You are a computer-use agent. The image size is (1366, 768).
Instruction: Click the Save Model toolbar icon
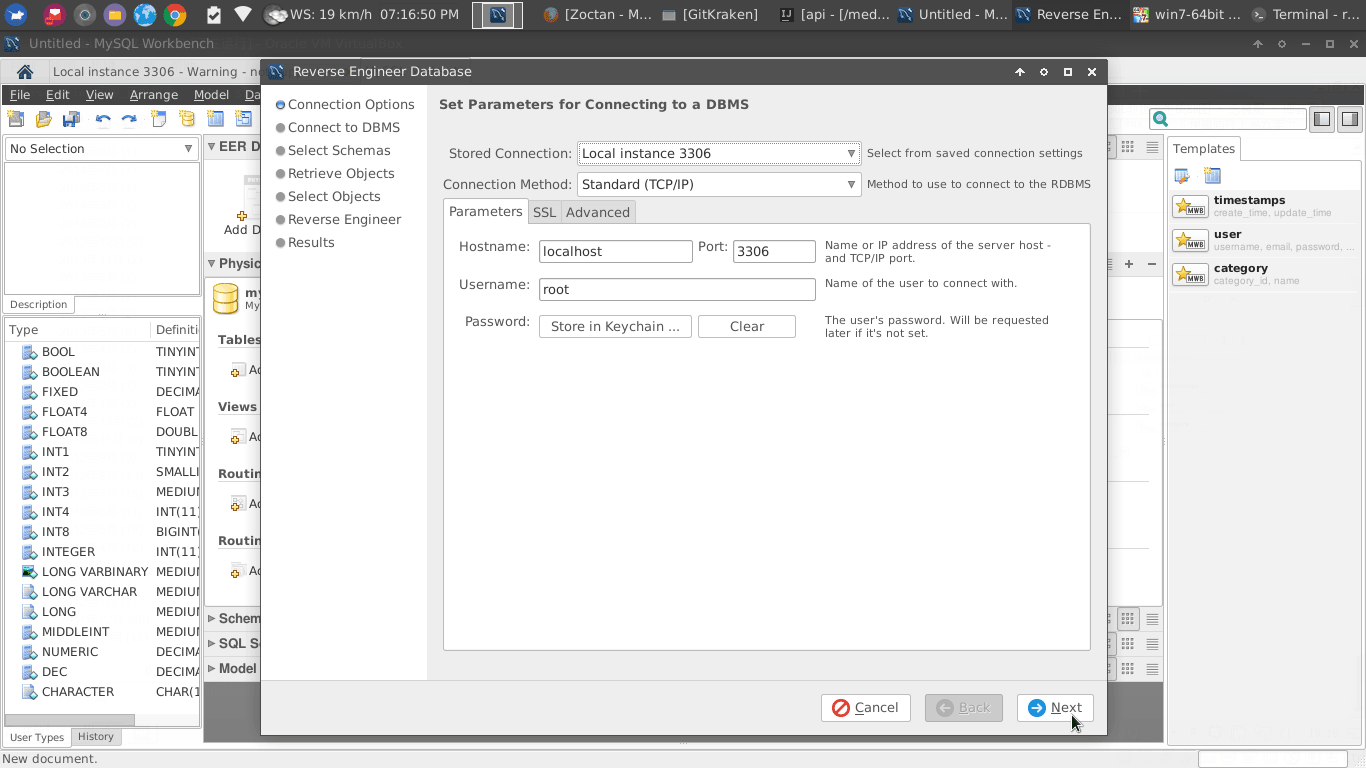71,119
